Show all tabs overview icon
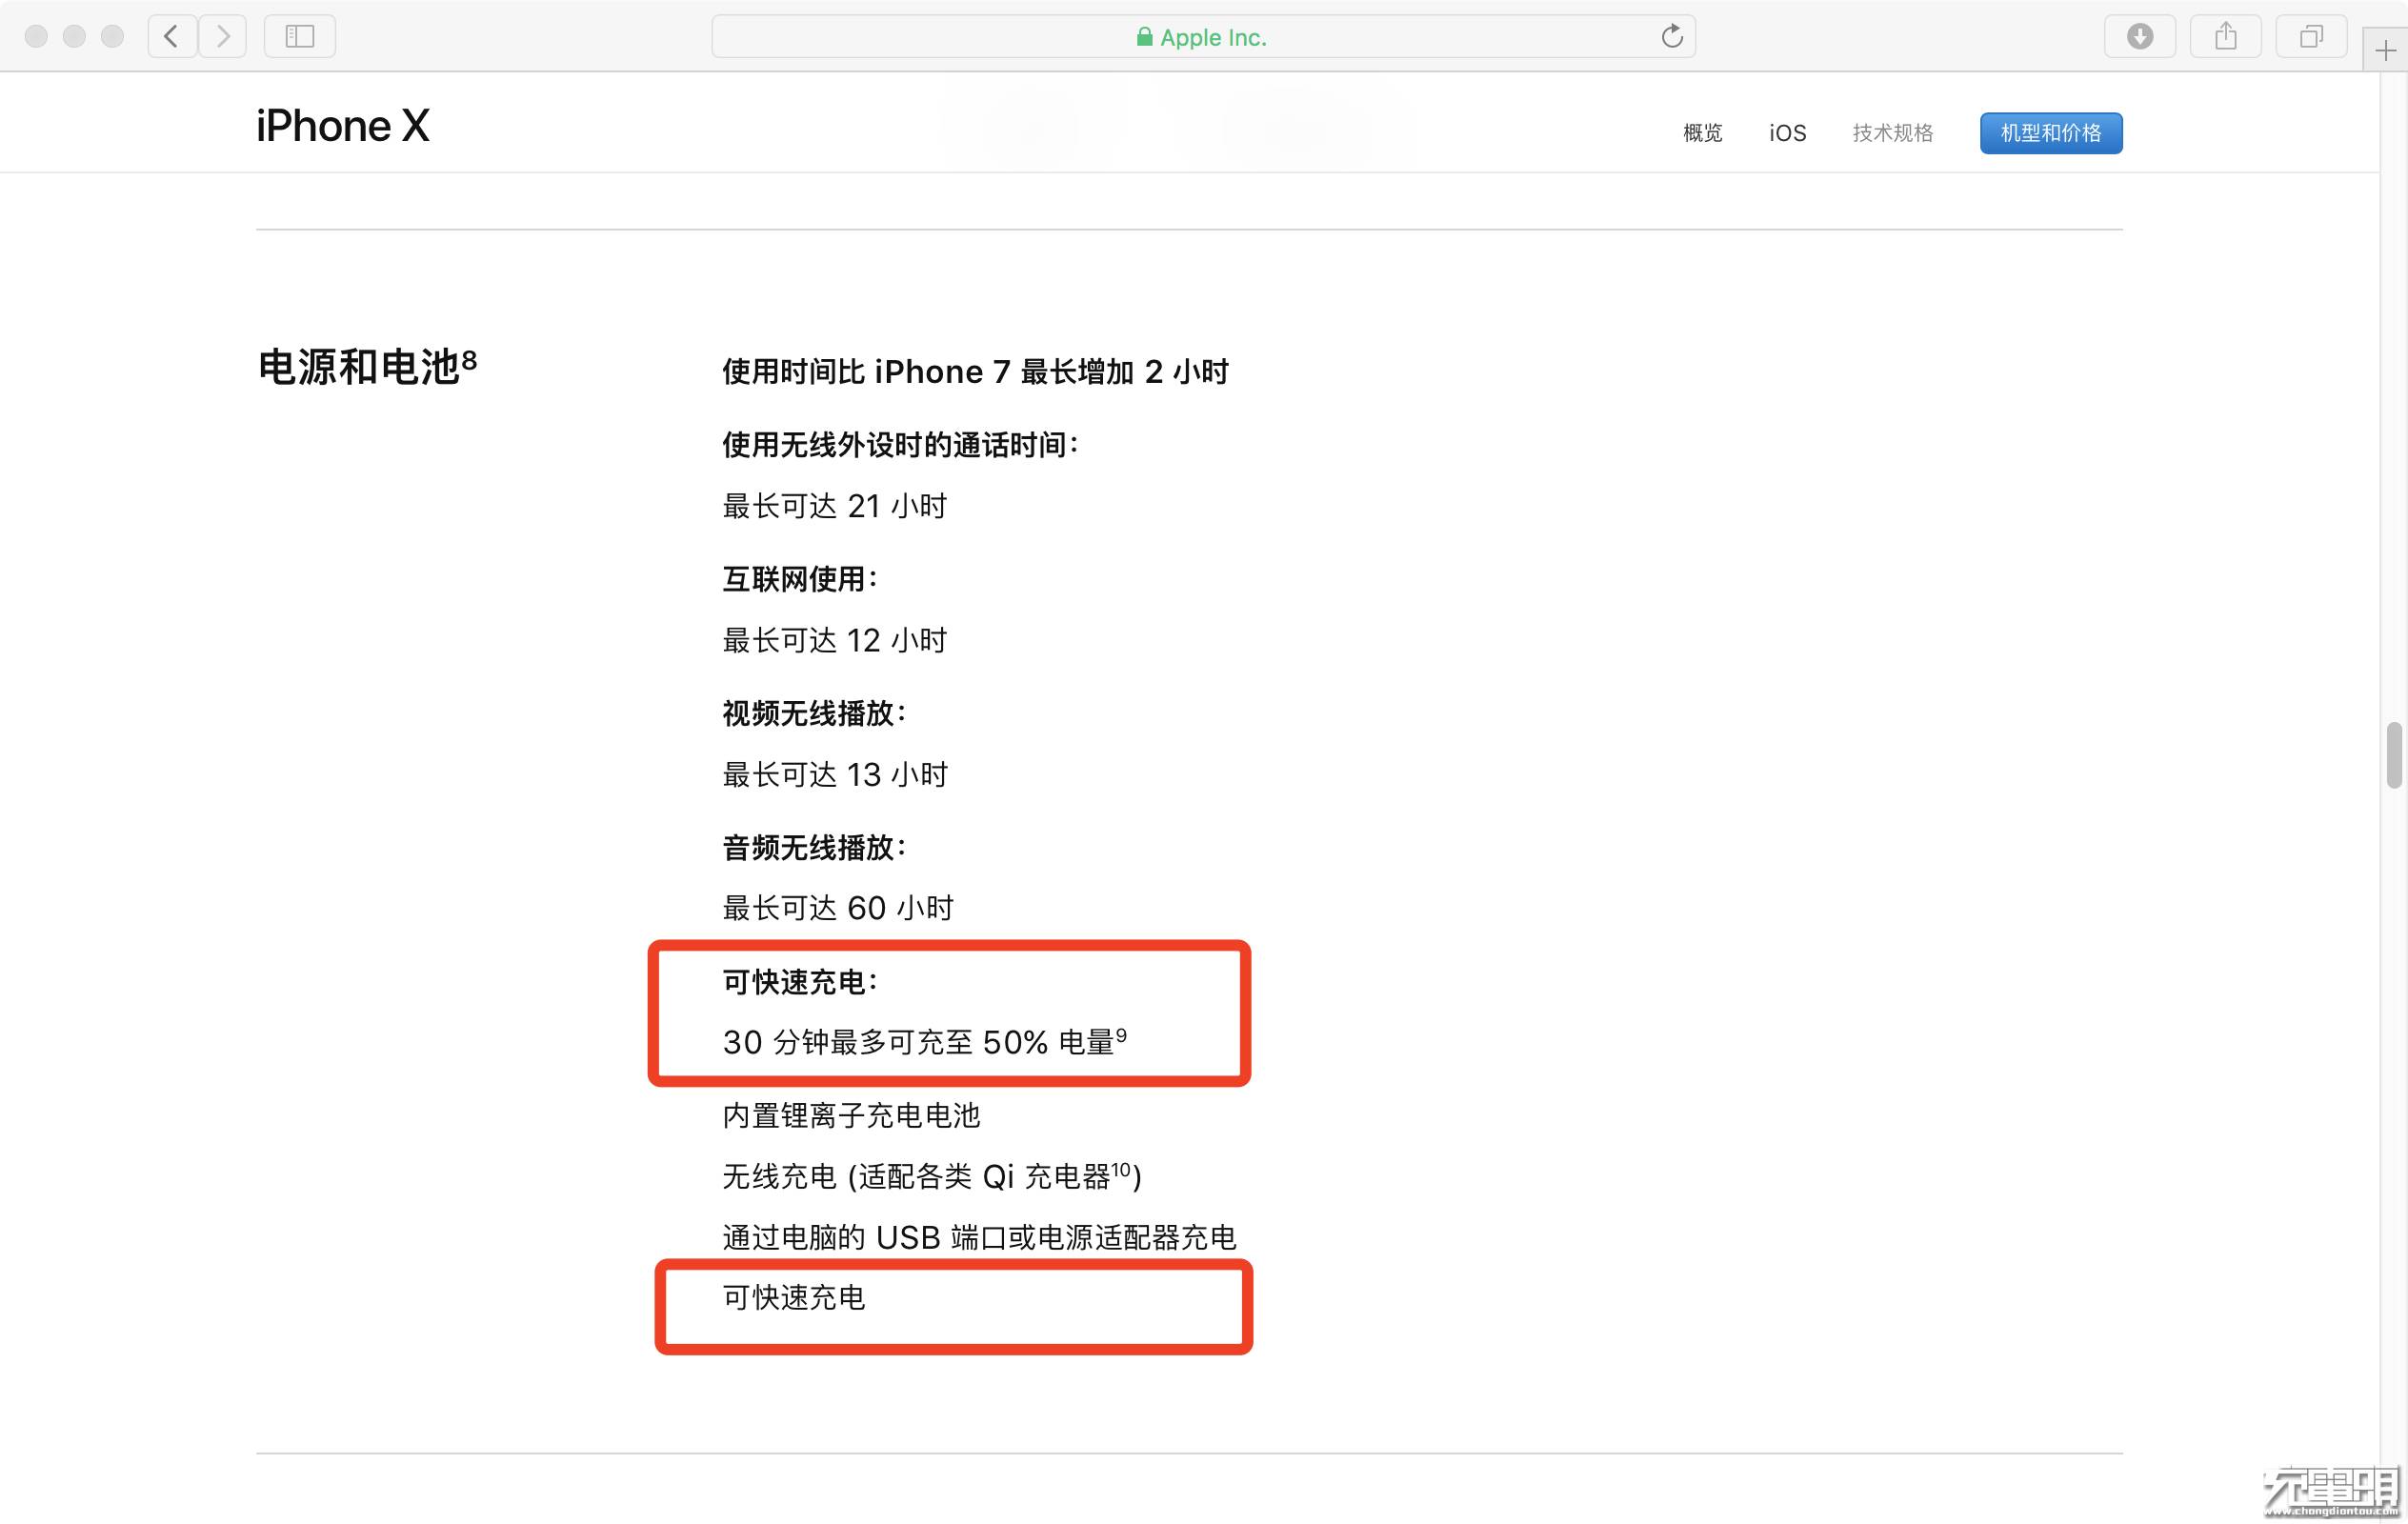 point(2310,37)
